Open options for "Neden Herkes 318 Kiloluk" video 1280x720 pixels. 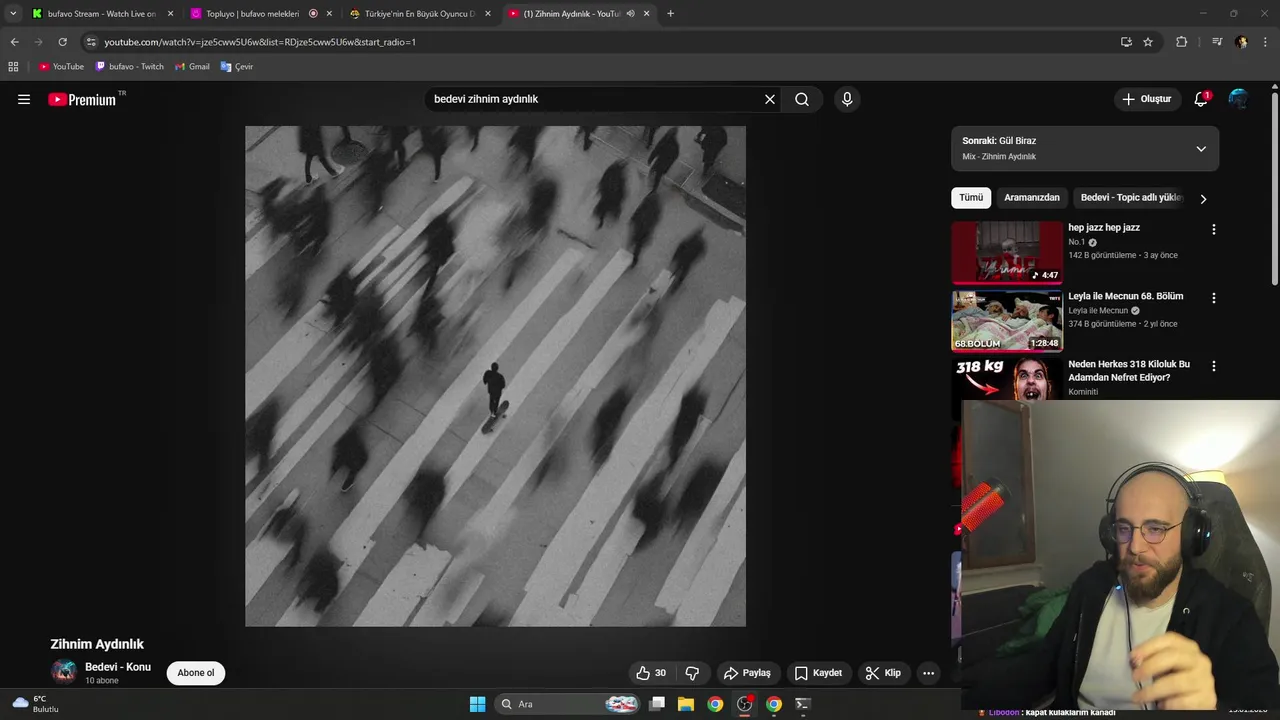[1214, 366]
